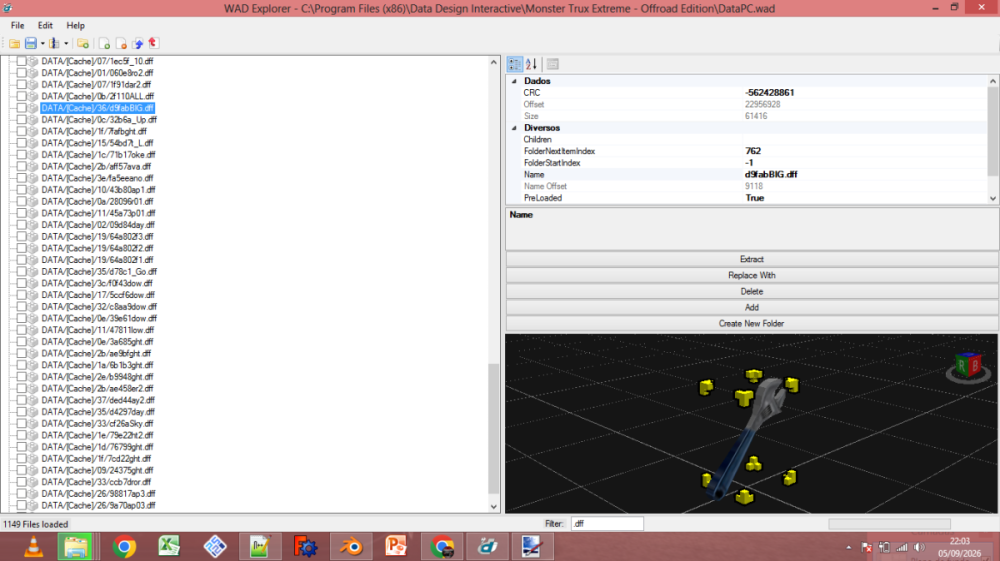Click the file with orange mark toolbar icon
The image size is (1000, 561).
(x=121, y=44)
